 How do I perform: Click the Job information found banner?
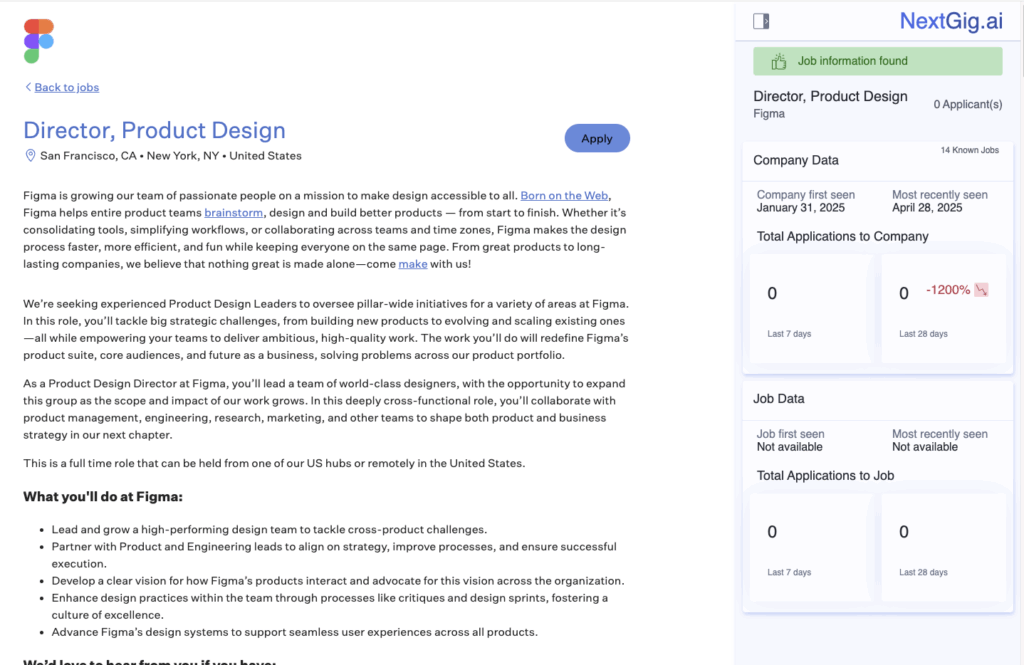point(878,61)
